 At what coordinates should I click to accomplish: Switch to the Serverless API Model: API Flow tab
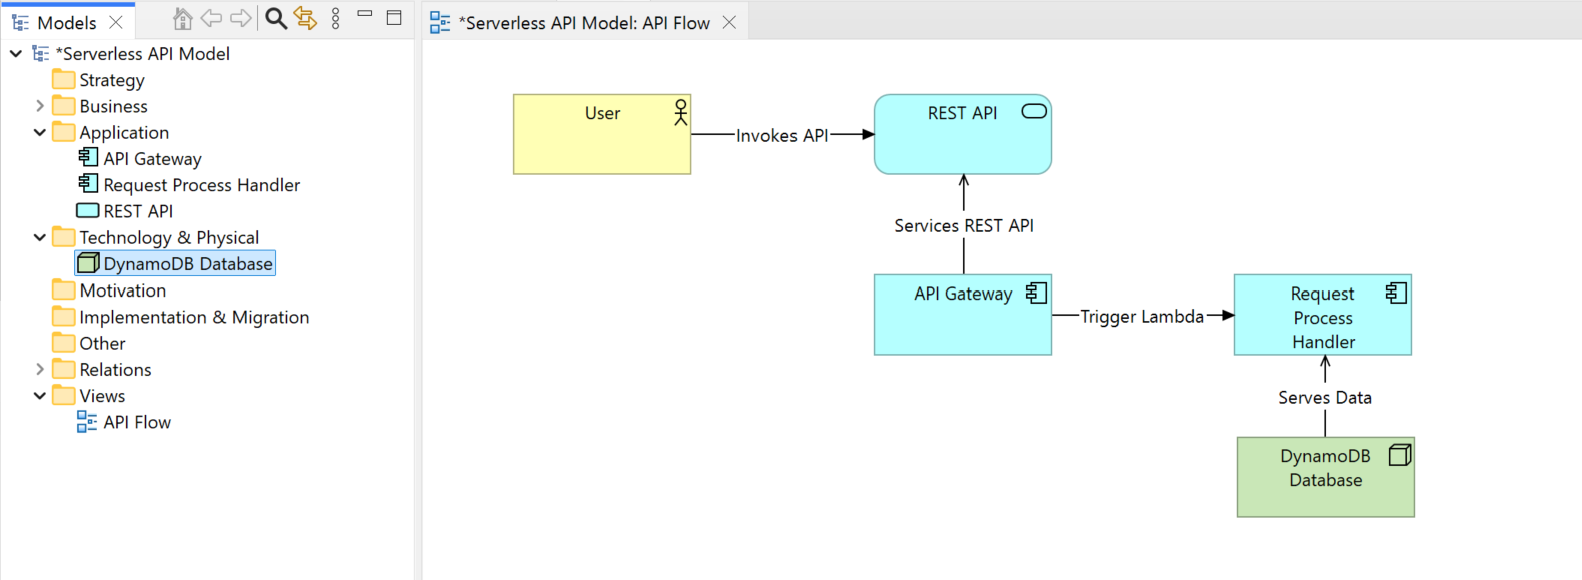[583, 23]
